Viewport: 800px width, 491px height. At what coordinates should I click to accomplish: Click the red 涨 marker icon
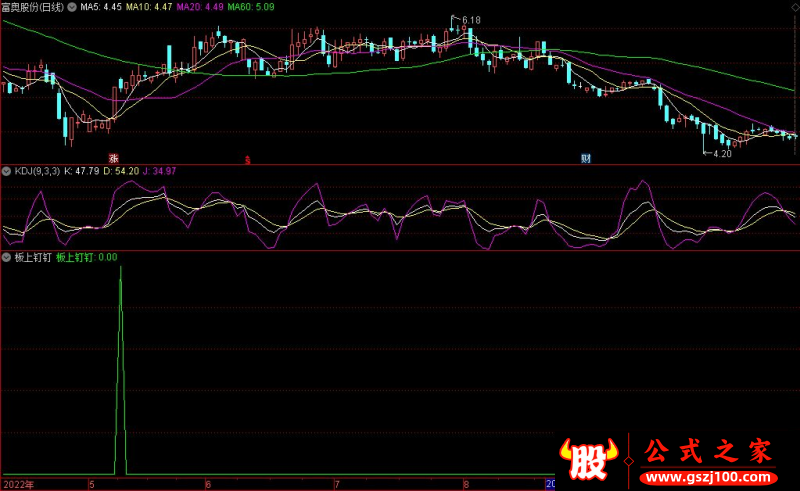coord(114,157)
